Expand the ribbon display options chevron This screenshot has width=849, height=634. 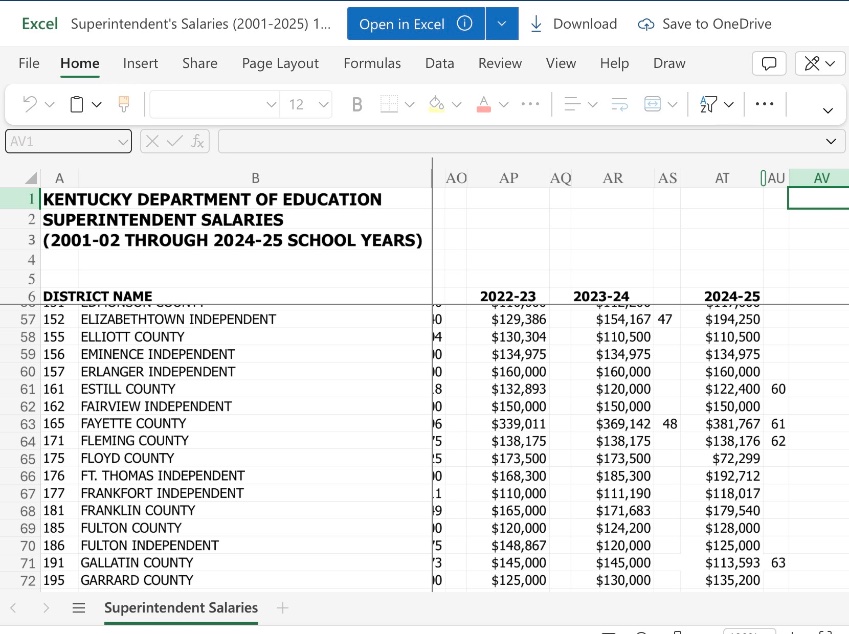(x=828, y=110)
